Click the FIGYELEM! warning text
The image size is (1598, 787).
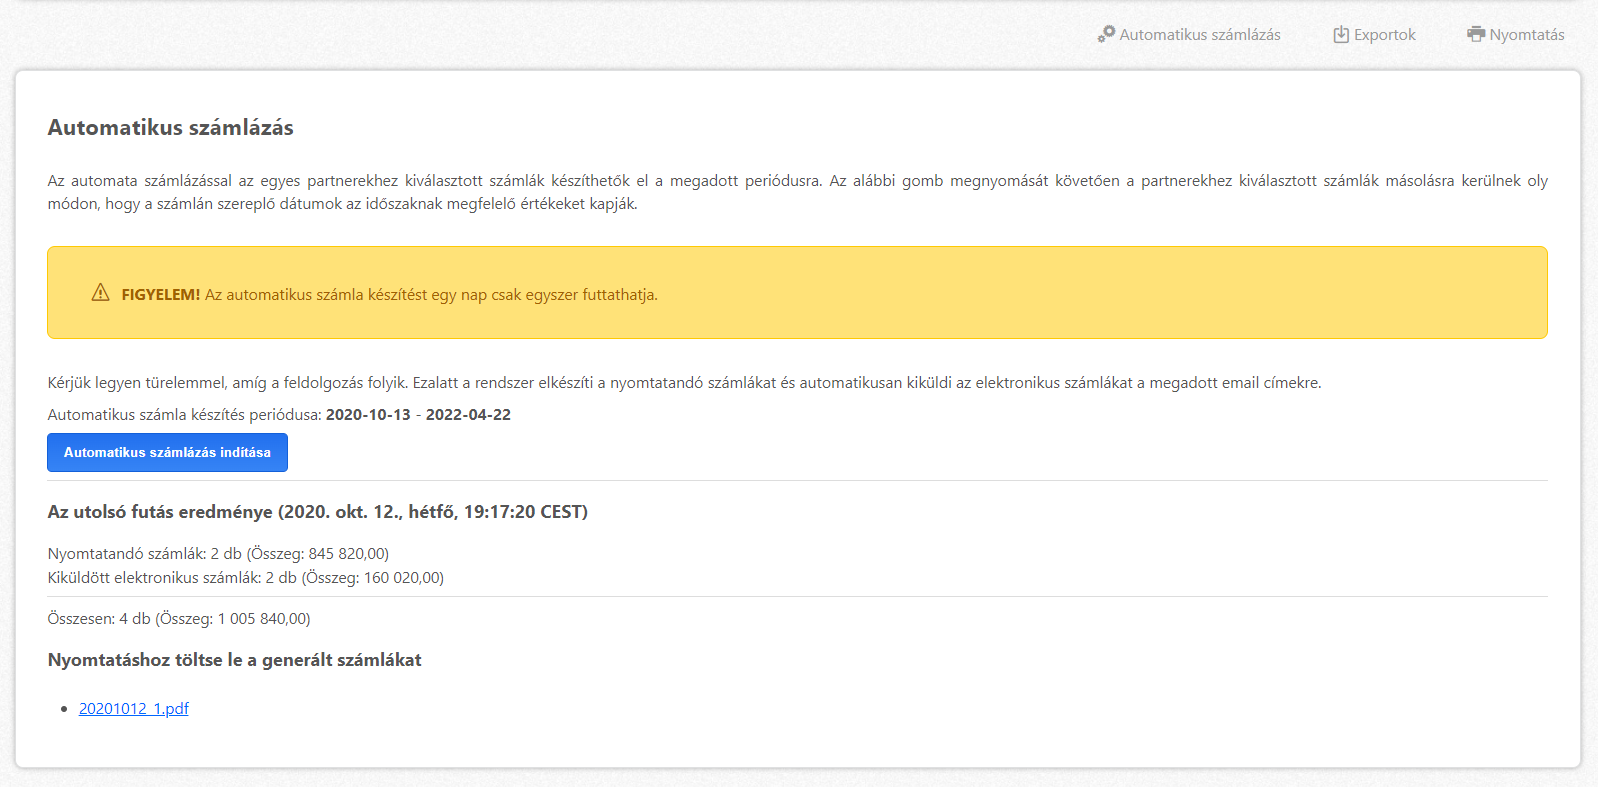[x=161, y=295]
